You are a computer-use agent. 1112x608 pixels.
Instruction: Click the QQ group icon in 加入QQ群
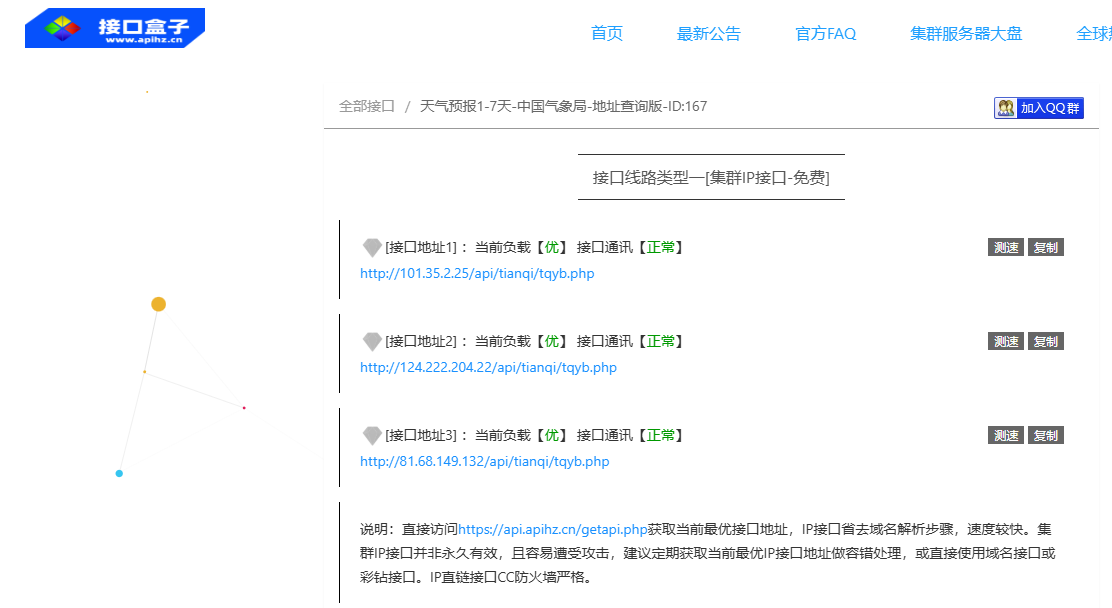1006,108
